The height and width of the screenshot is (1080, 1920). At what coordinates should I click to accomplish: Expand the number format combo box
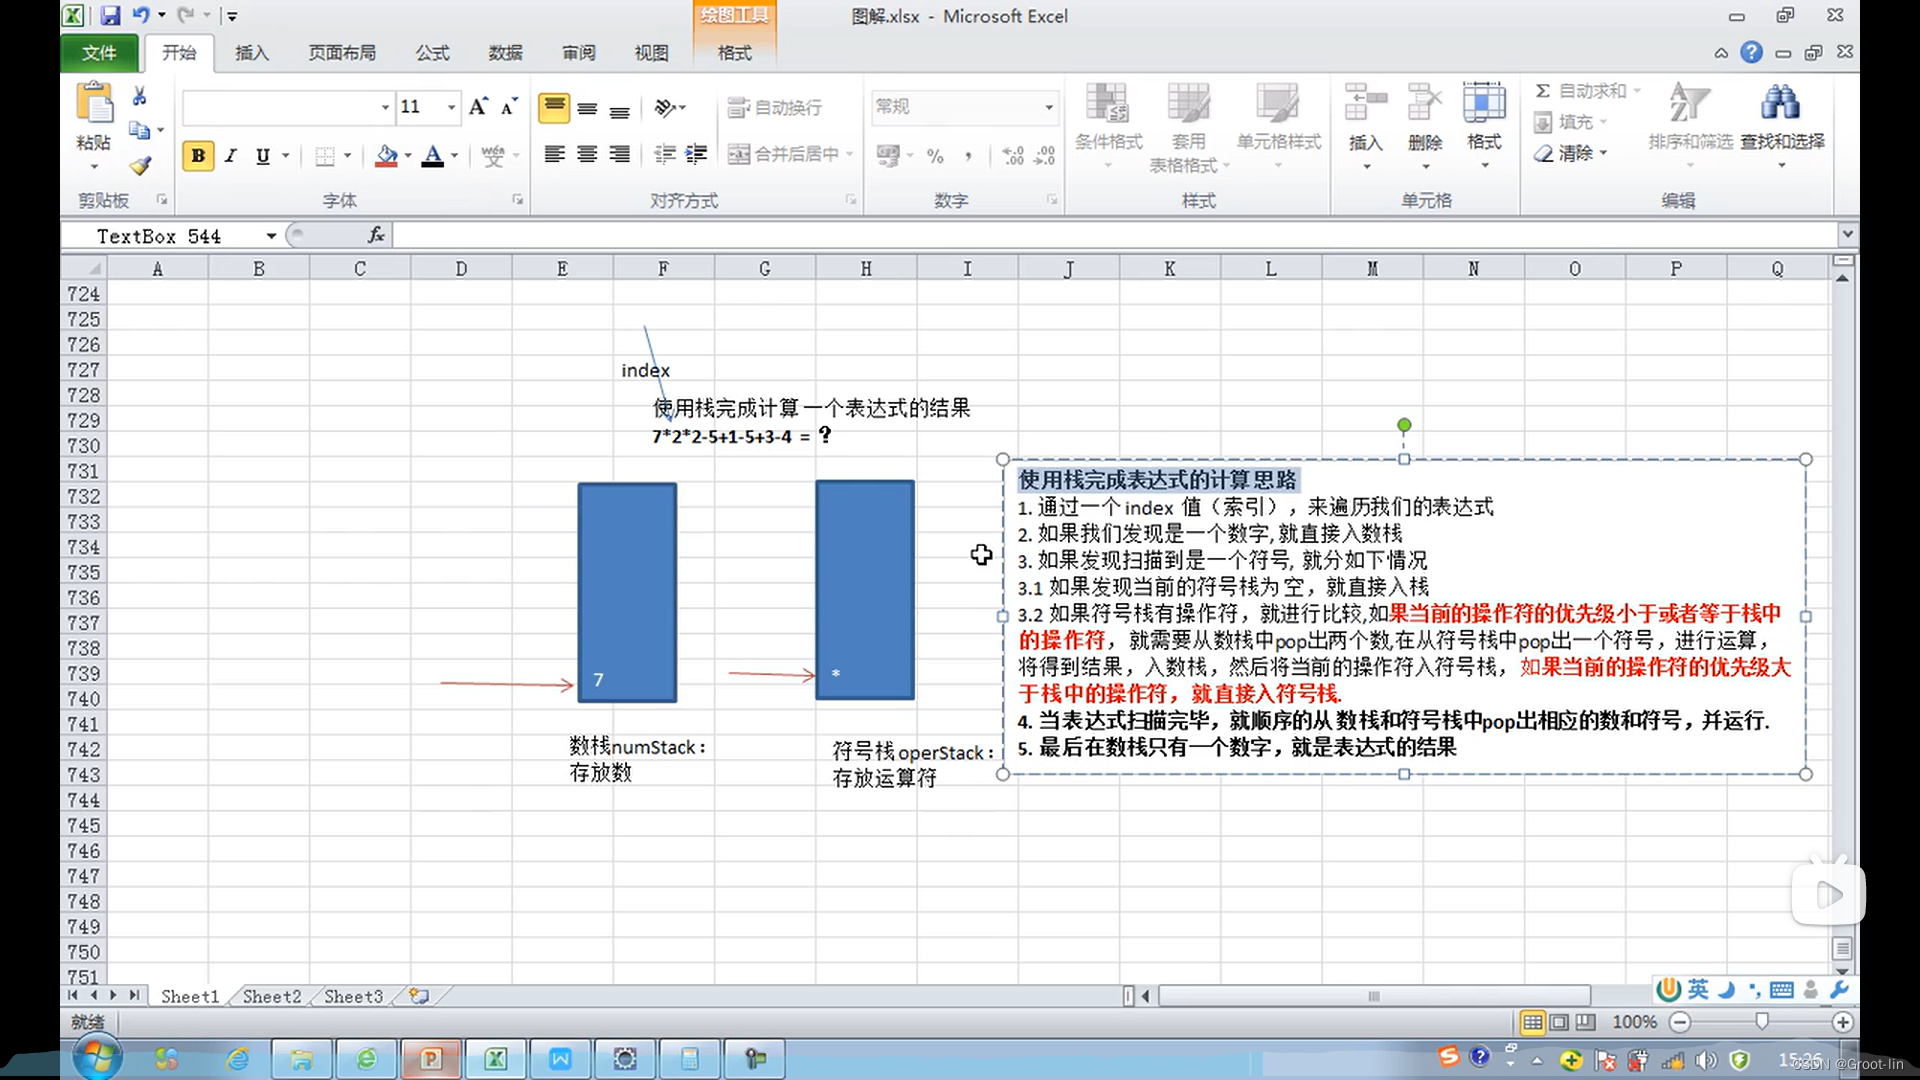(x=1048, y=107)
